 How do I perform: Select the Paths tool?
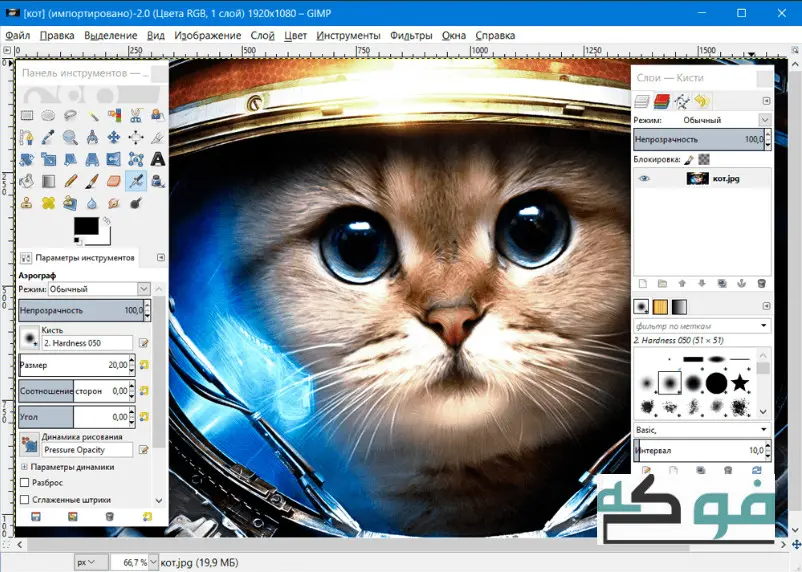(x=27, y=137)
